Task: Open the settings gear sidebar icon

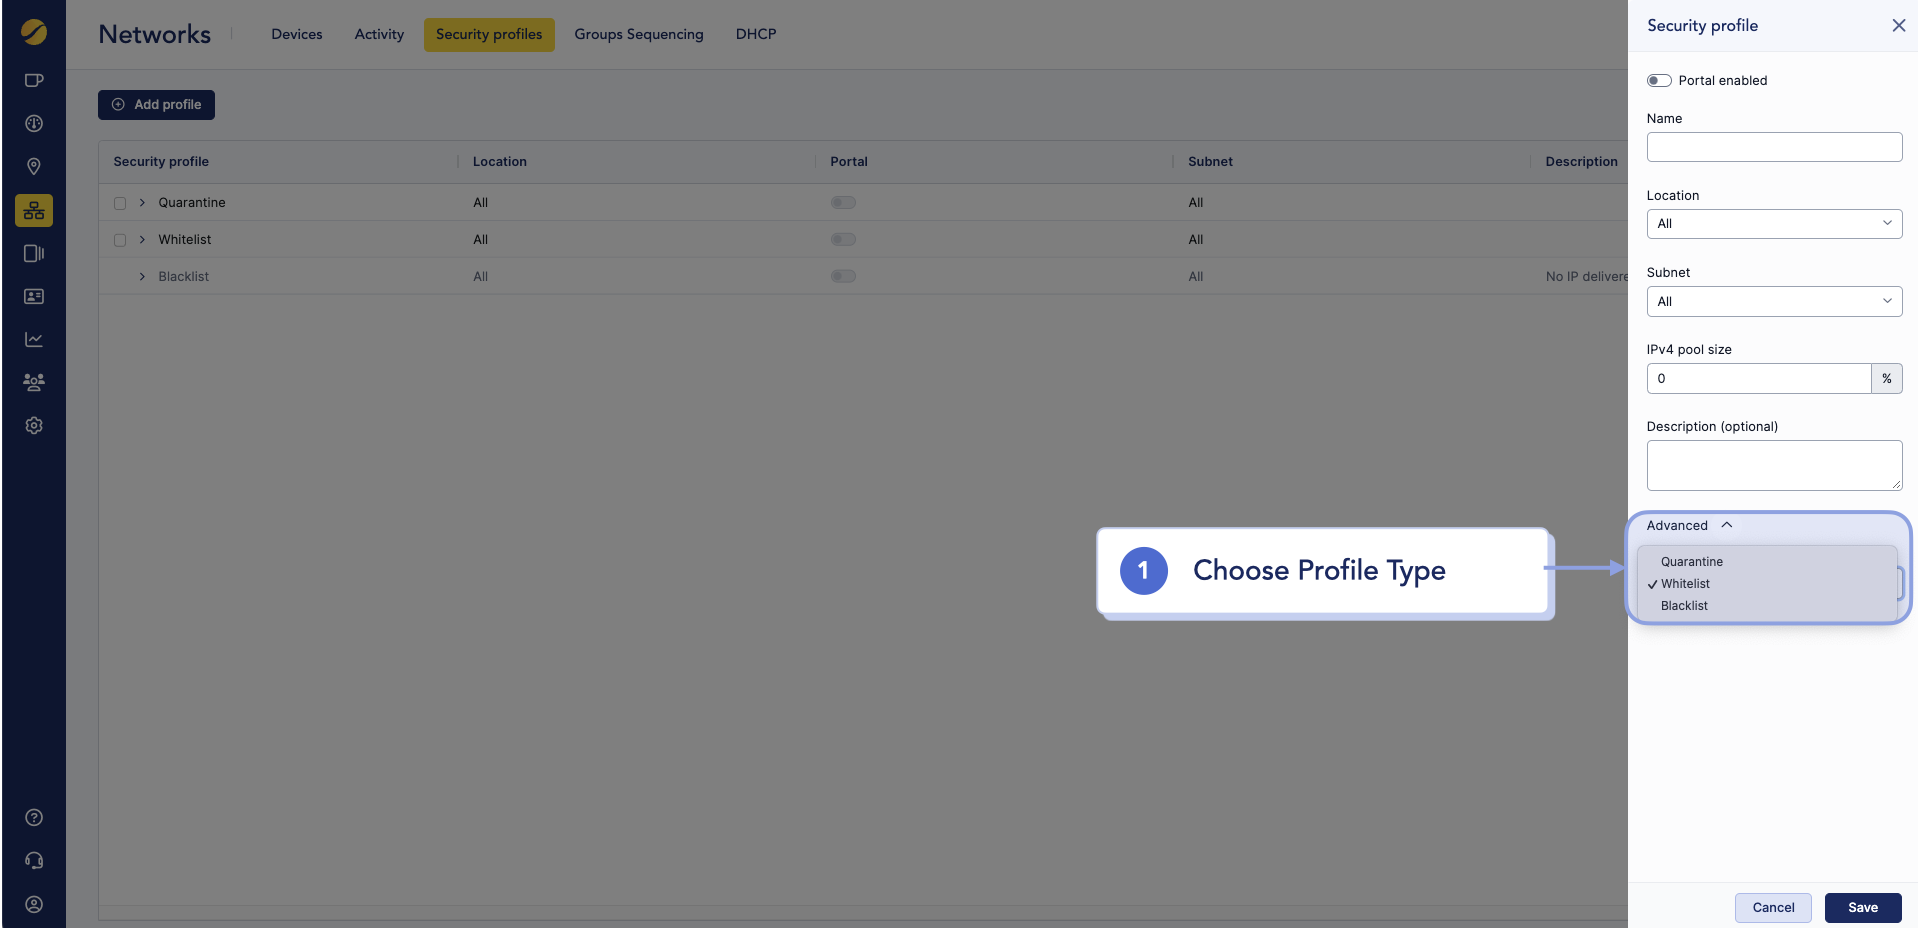Action: [34, 425]
